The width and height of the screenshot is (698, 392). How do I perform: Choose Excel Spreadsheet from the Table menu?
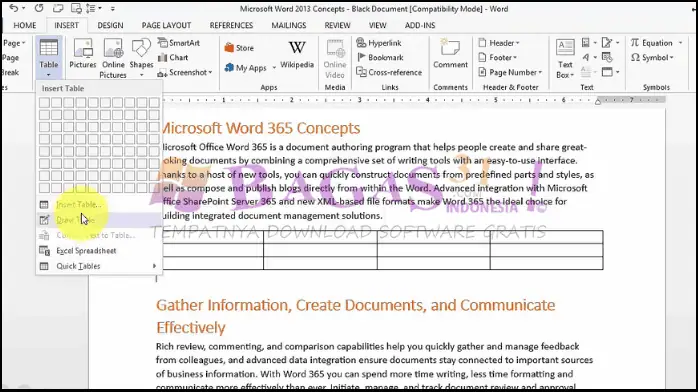pos(99,251)
